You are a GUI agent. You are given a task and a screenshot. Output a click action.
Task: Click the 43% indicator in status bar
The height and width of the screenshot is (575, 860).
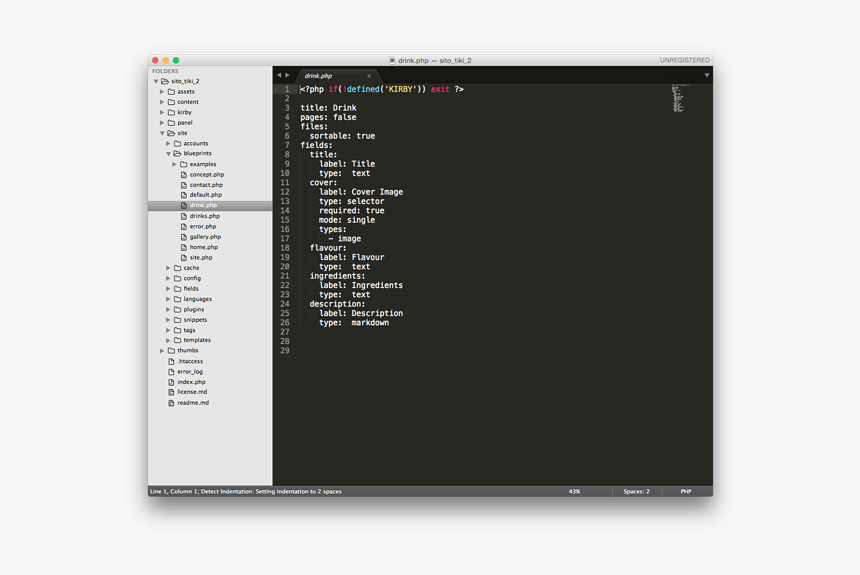(x=574, y=492)
